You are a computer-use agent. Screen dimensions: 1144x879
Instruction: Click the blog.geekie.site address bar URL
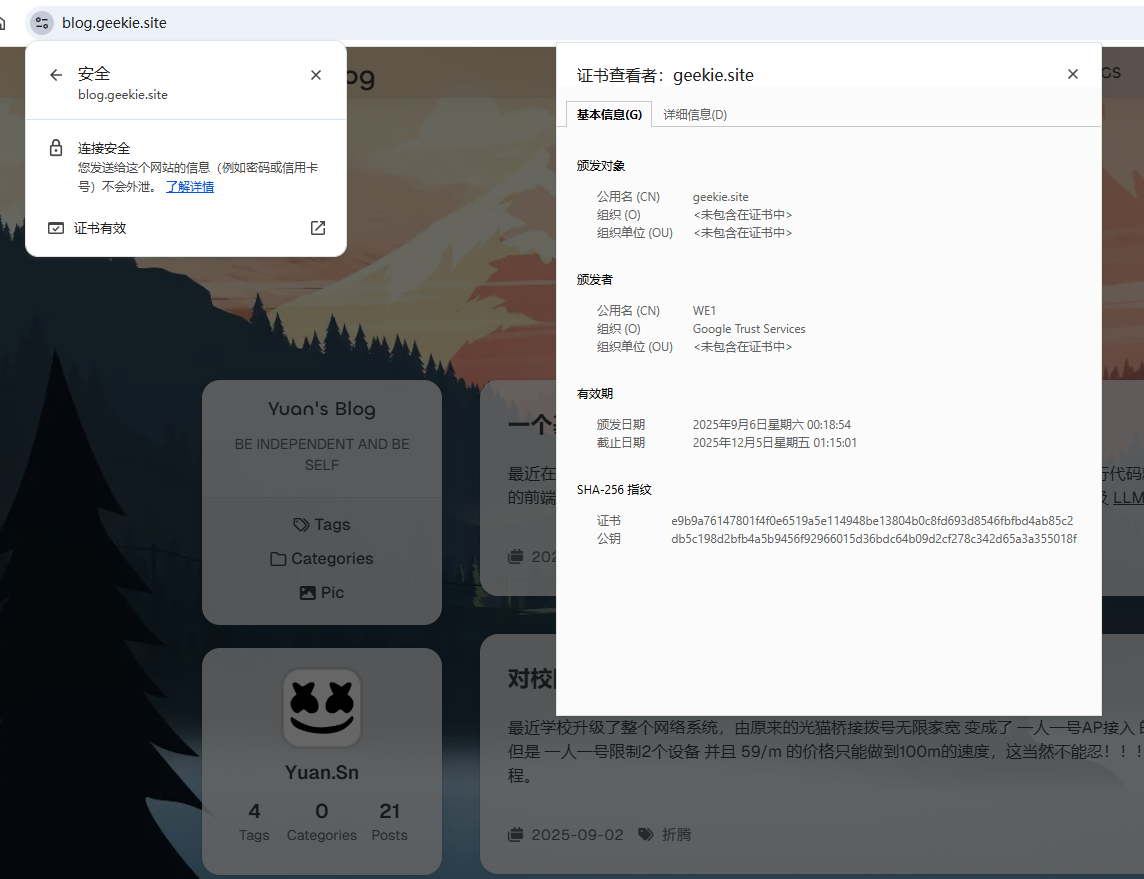click(x=114, y=22)
